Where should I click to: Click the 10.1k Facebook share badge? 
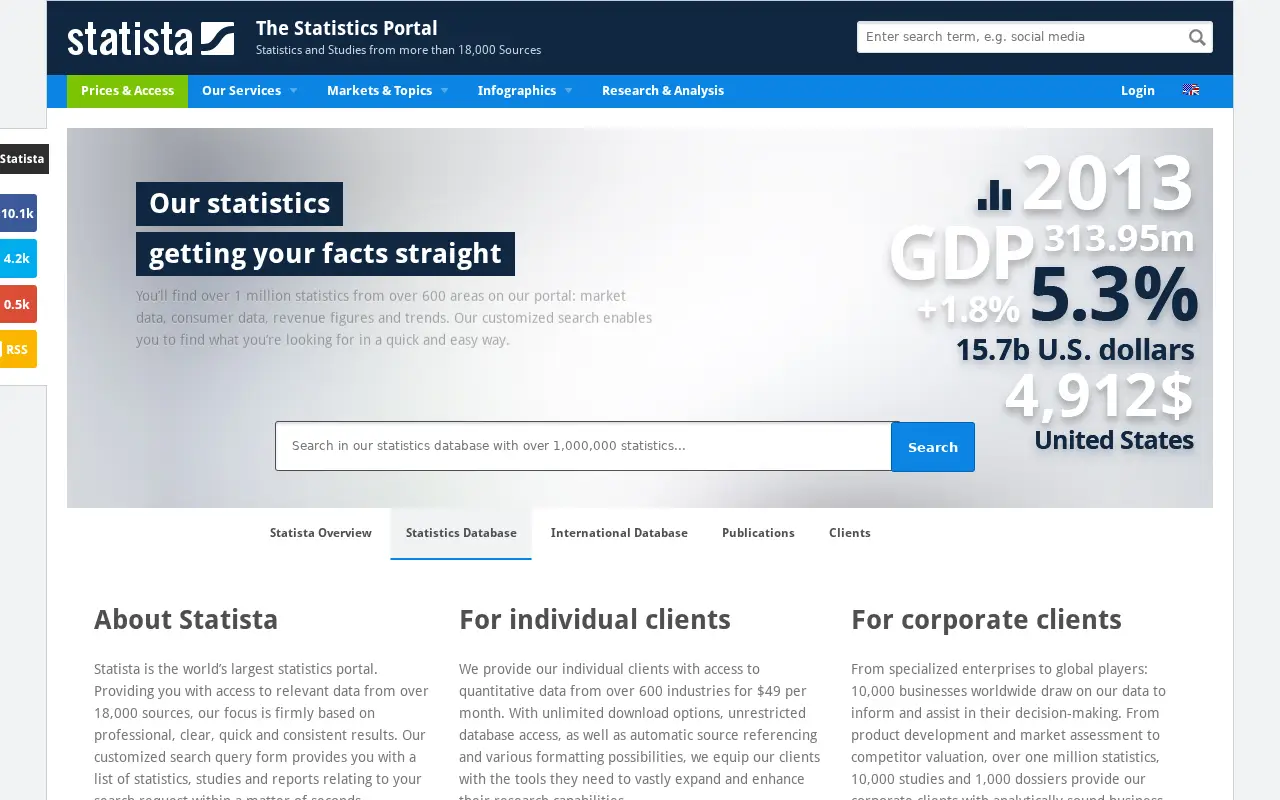pyautogui.click(x=17, y=213)
